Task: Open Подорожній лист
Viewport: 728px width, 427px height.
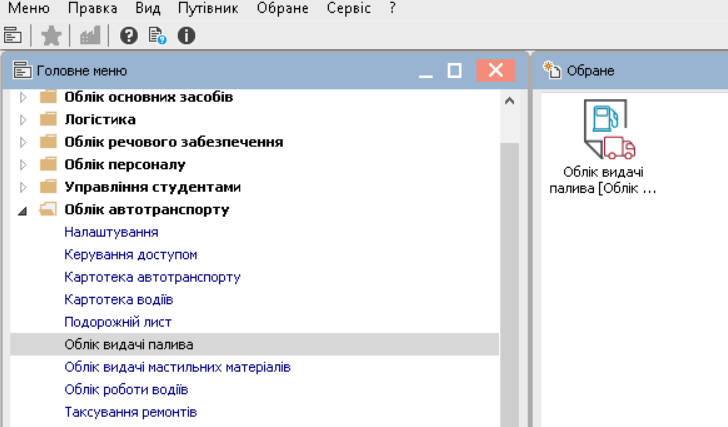Action: tap(118, 322)
